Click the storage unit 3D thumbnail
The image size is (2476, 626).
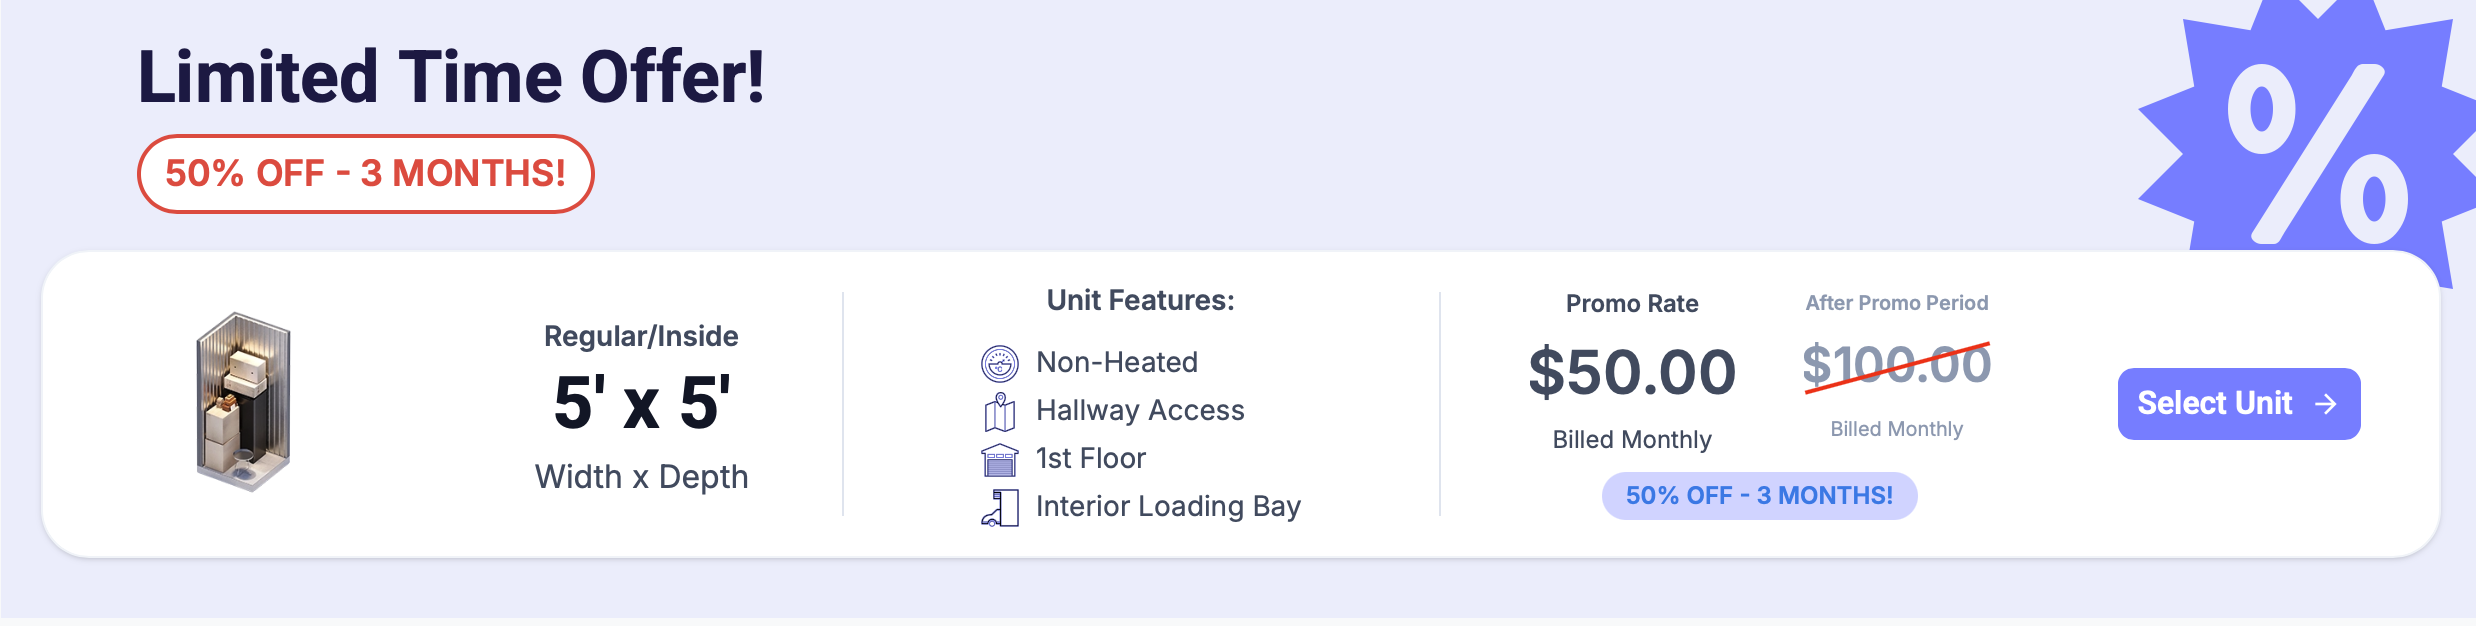tap(243, 402)
